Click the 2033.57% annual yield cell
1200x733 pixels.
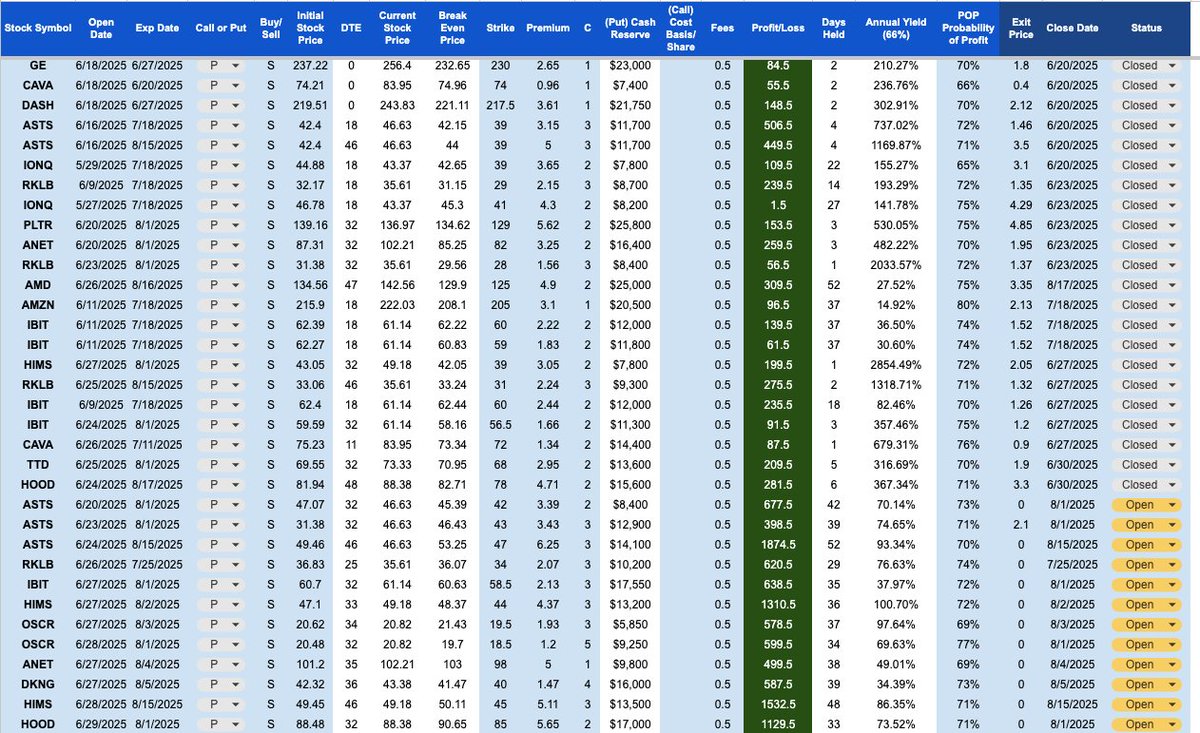896,265
